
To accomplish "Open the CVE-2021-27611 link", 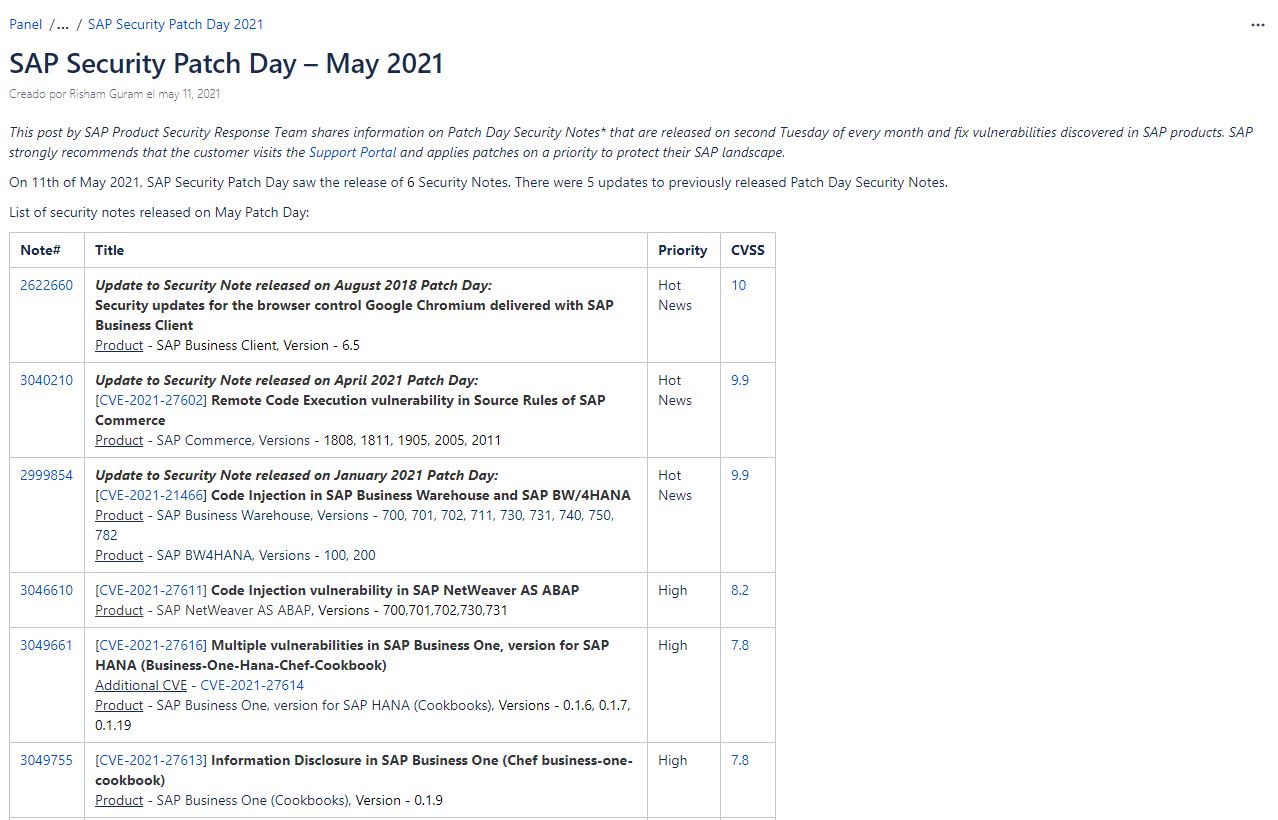I will (151, 590).
